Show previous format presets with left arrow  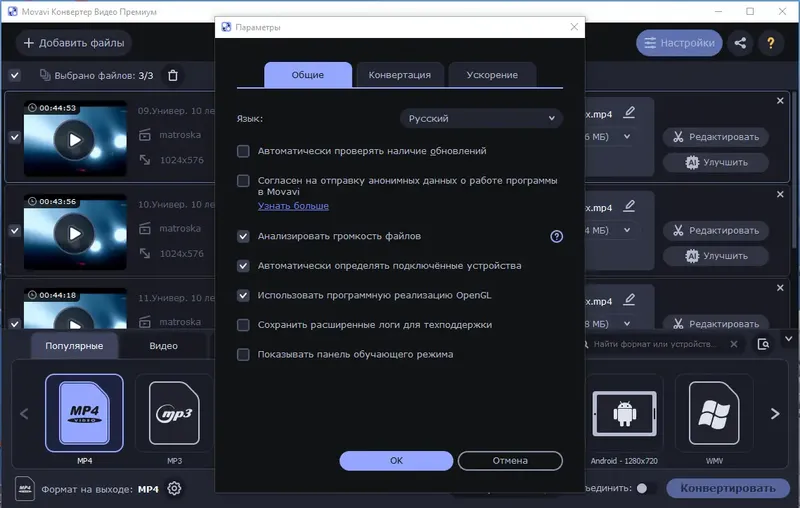tap(24, 414)
